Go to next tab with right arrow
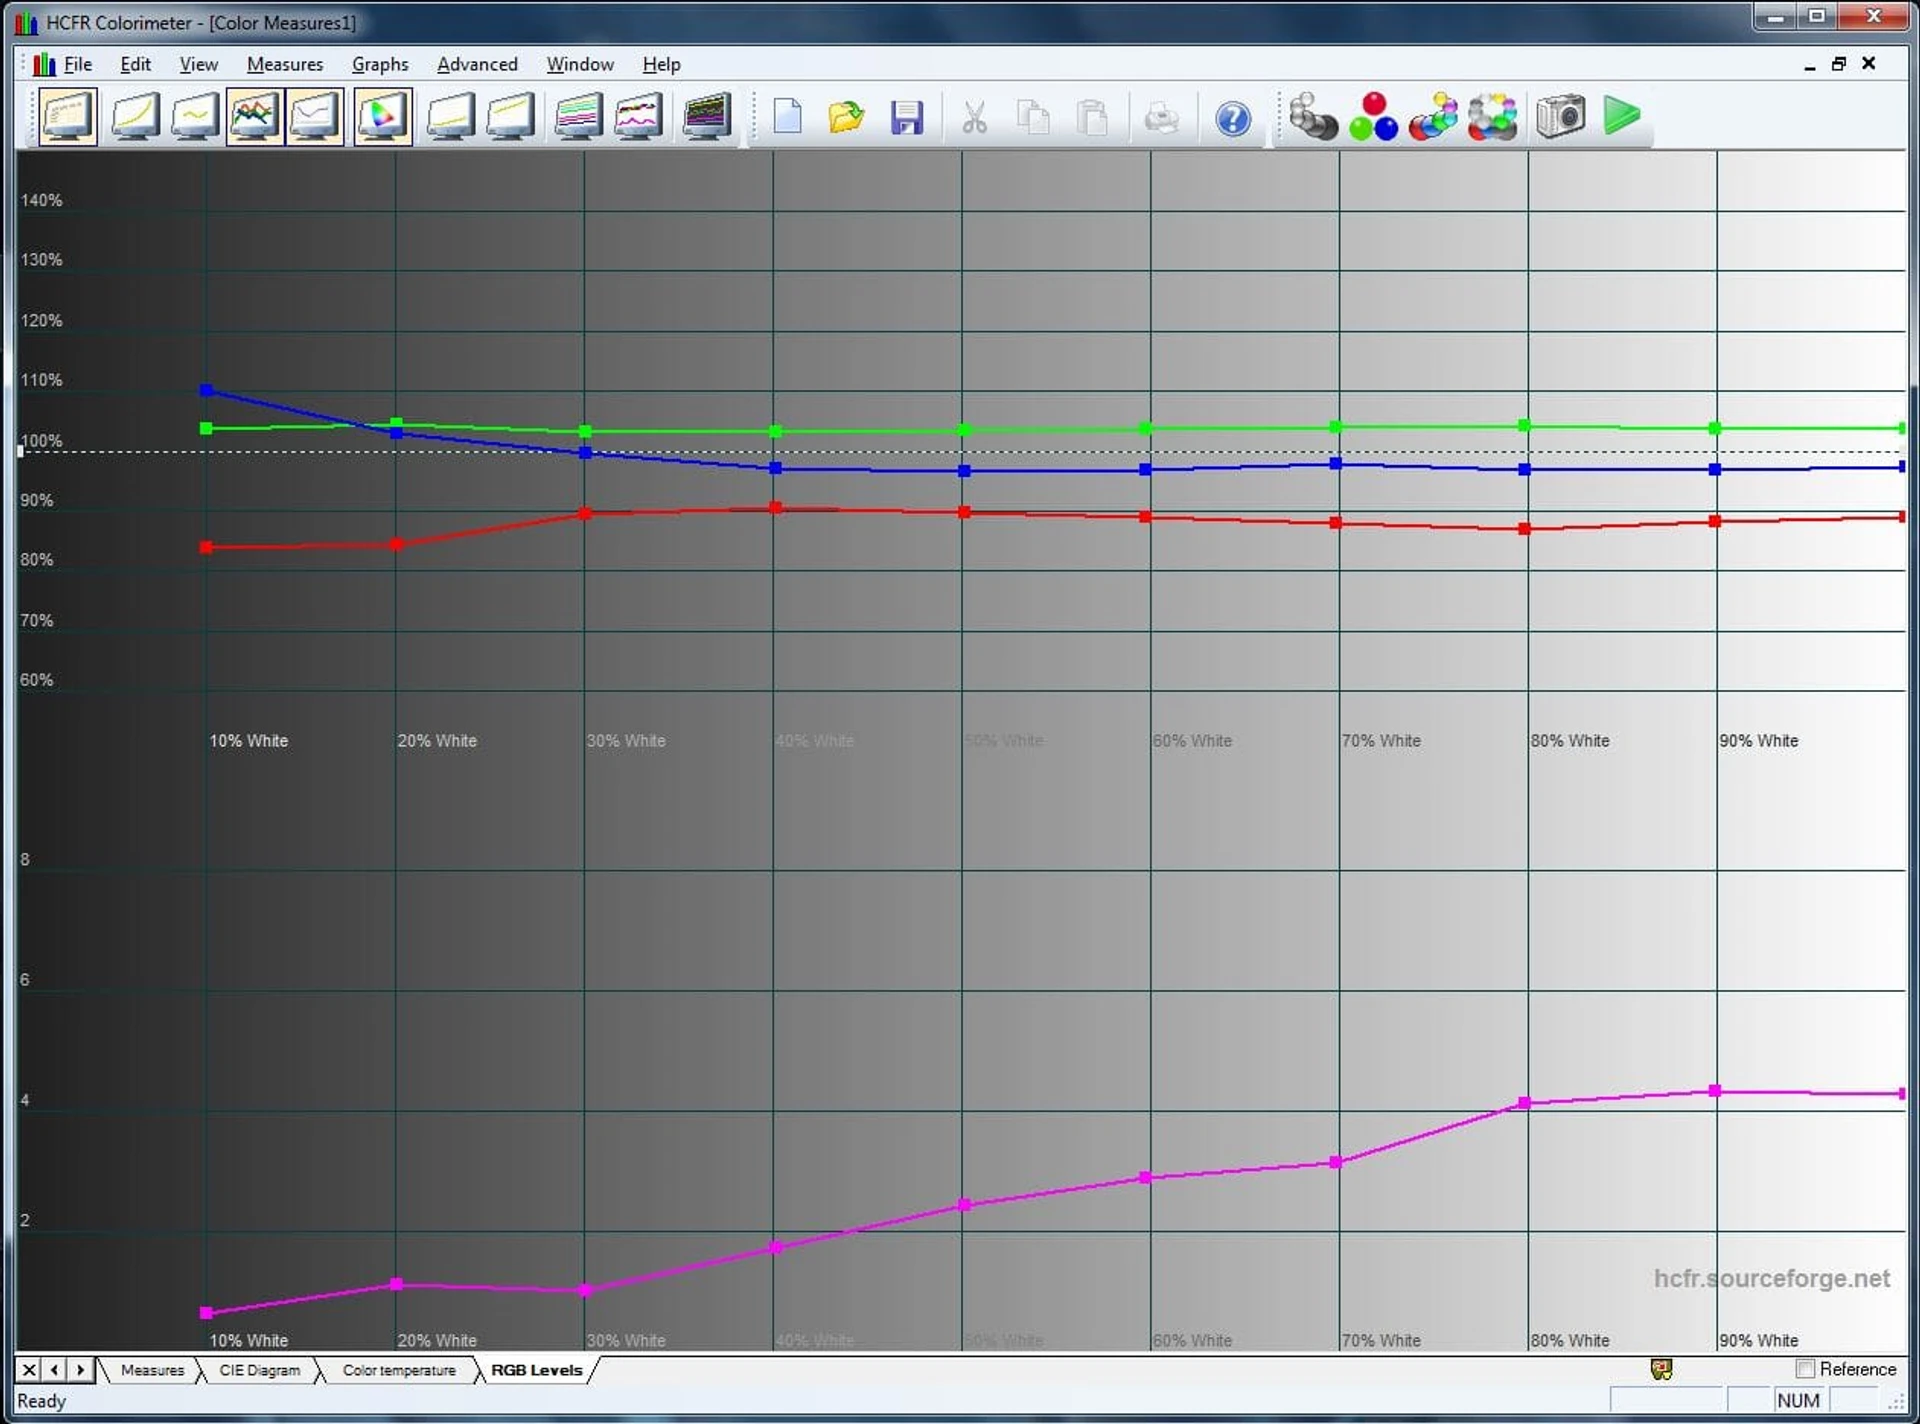 coord(80,1370)
